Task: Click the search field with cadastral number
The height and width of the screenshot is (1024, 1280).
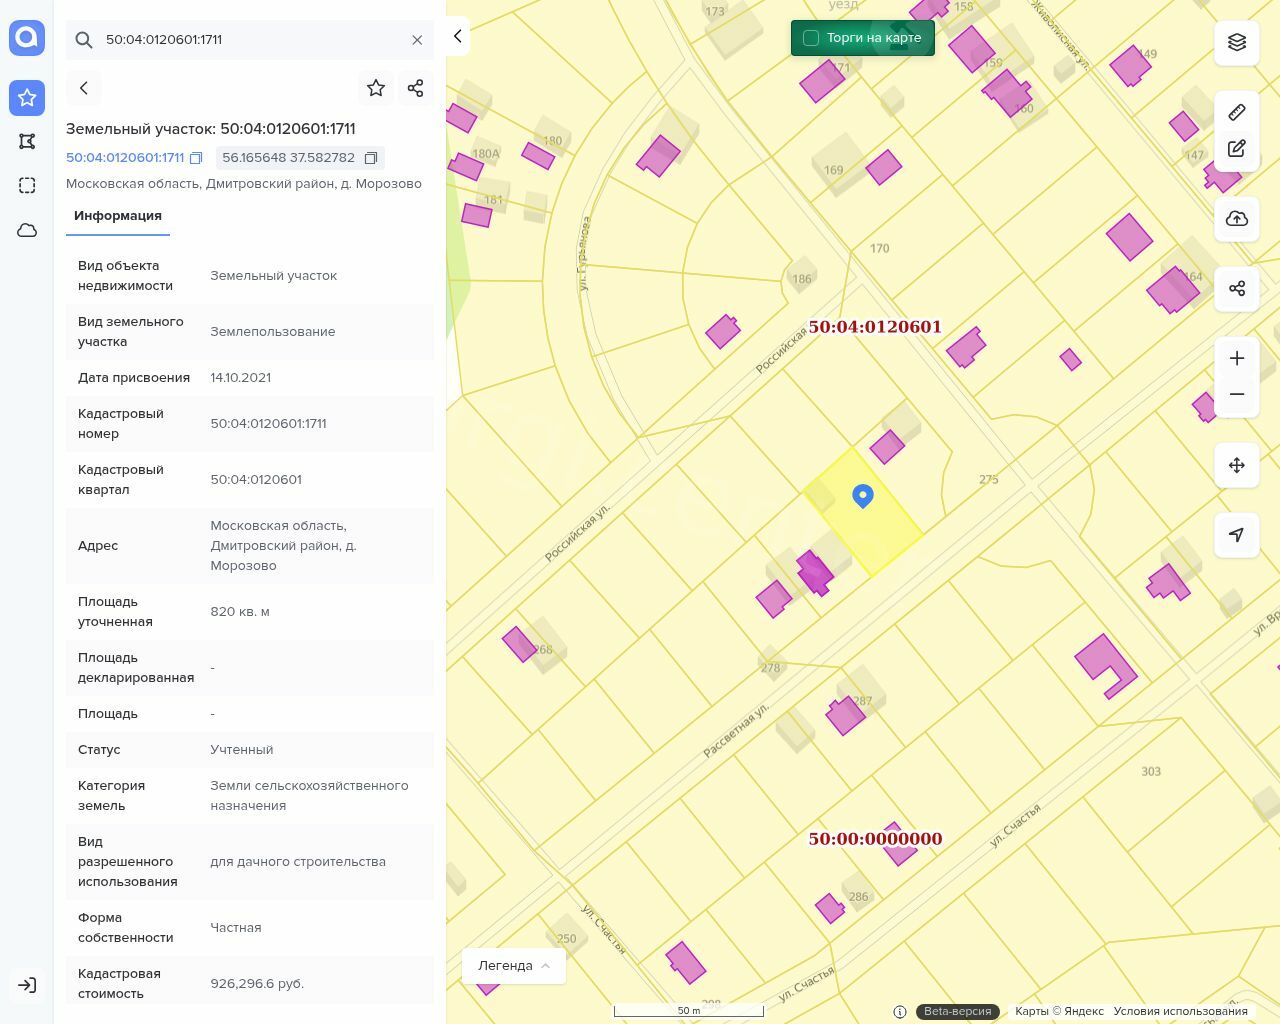Action: pyautogui.click(x=250, y=40)
